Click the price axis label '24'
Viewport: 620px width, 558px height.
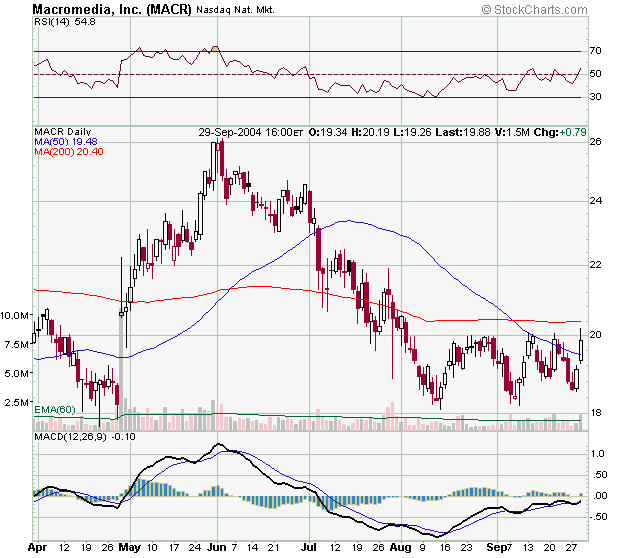coord(595,201)
